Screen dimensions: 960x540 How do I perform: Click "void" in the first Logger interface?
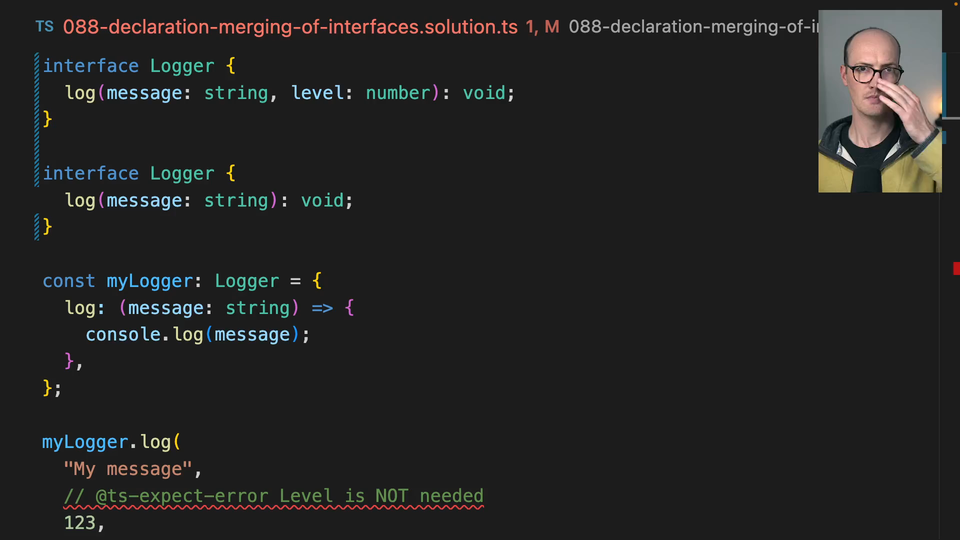[484, 93]
